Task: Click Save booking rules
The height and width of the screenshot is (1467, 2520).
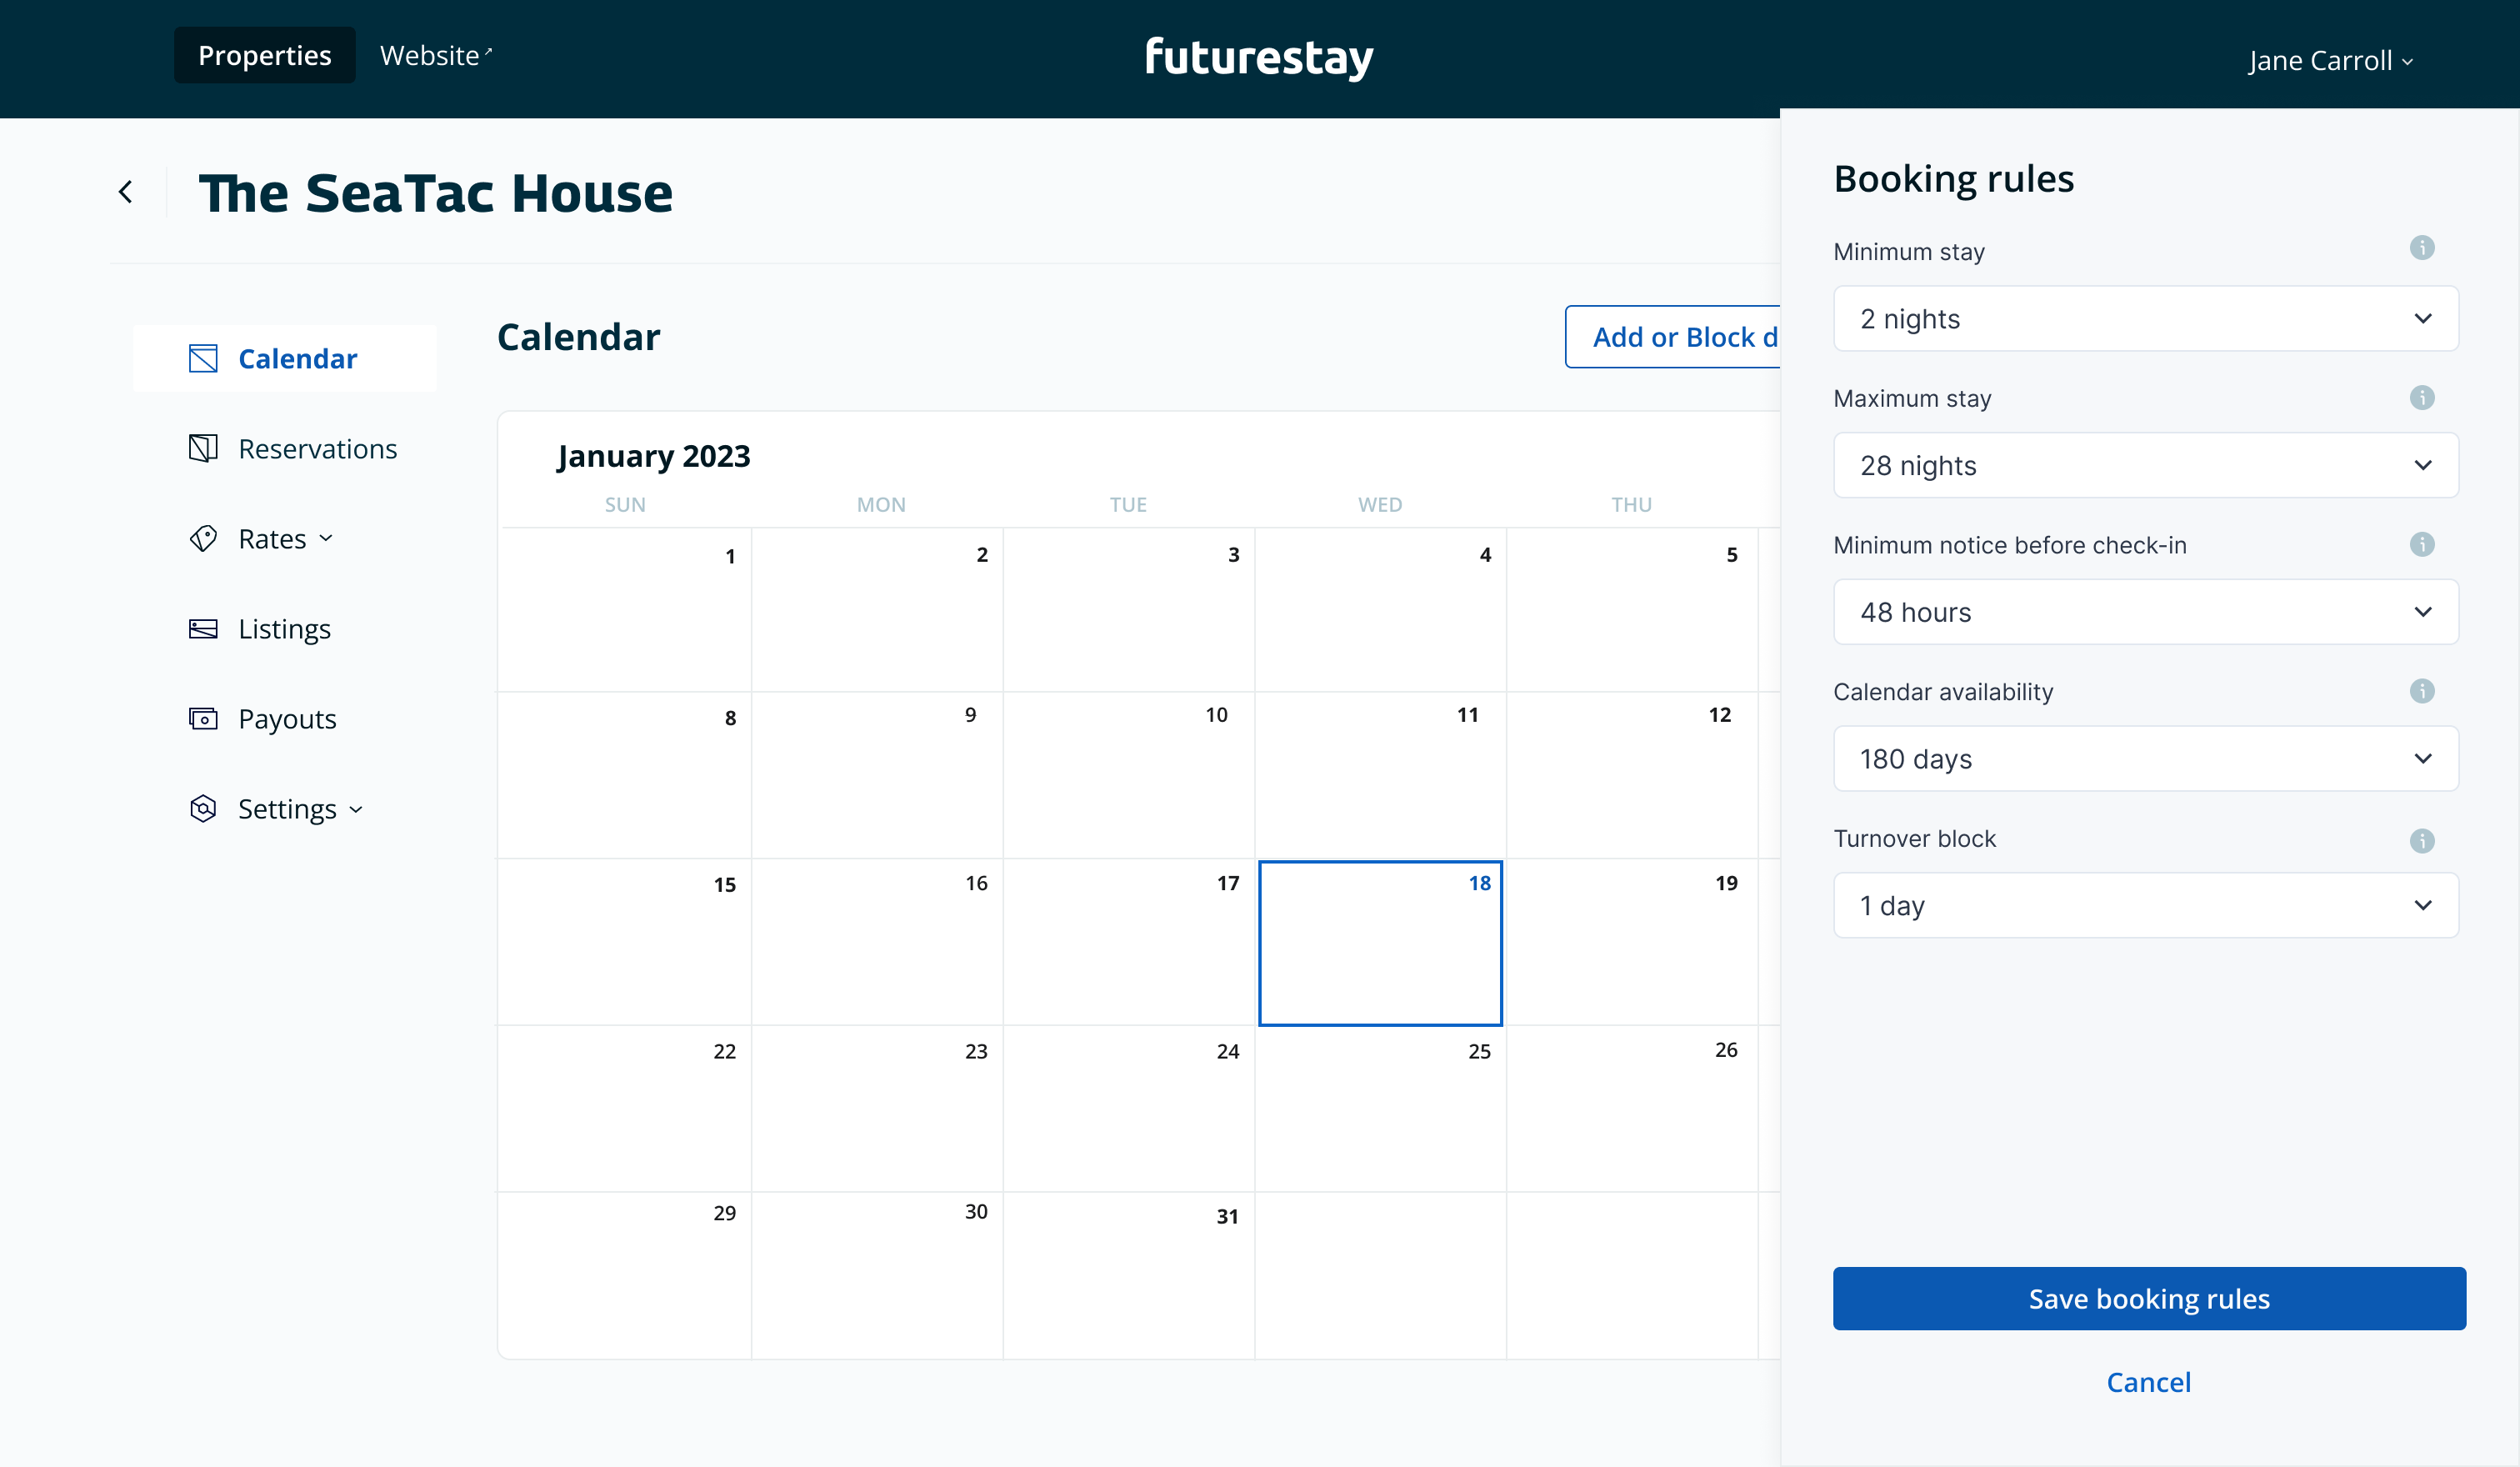Action: pos(2149,1298)
